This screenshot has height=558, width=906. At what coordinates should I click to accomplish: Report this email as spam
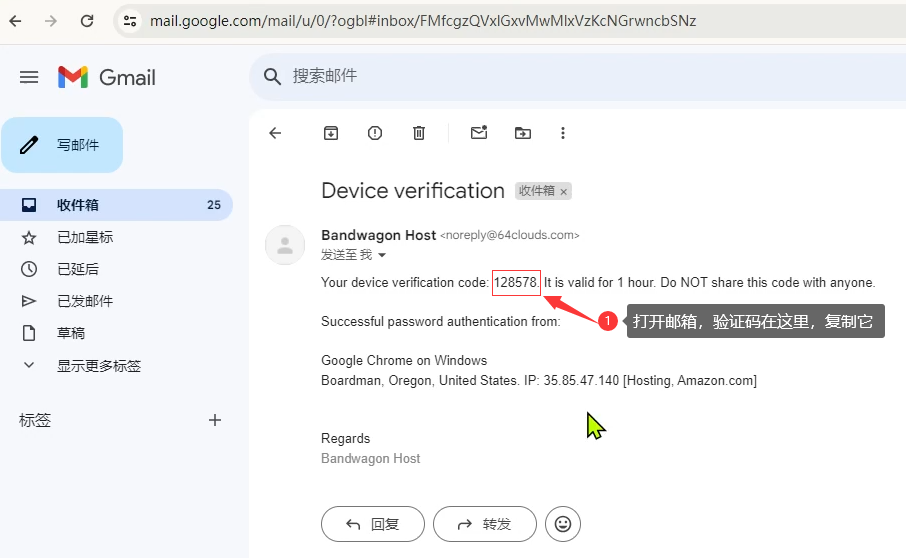point(374,133)
